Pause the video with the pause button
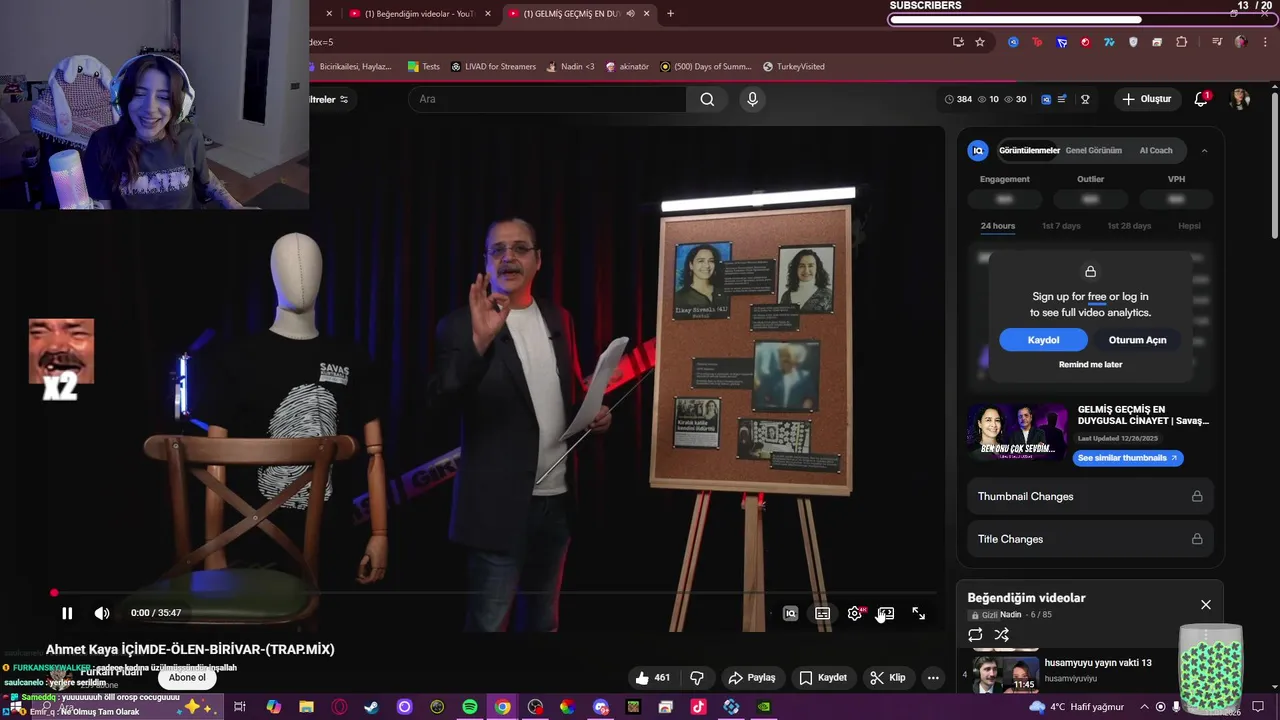1280x720 pixels. (67, 613)
